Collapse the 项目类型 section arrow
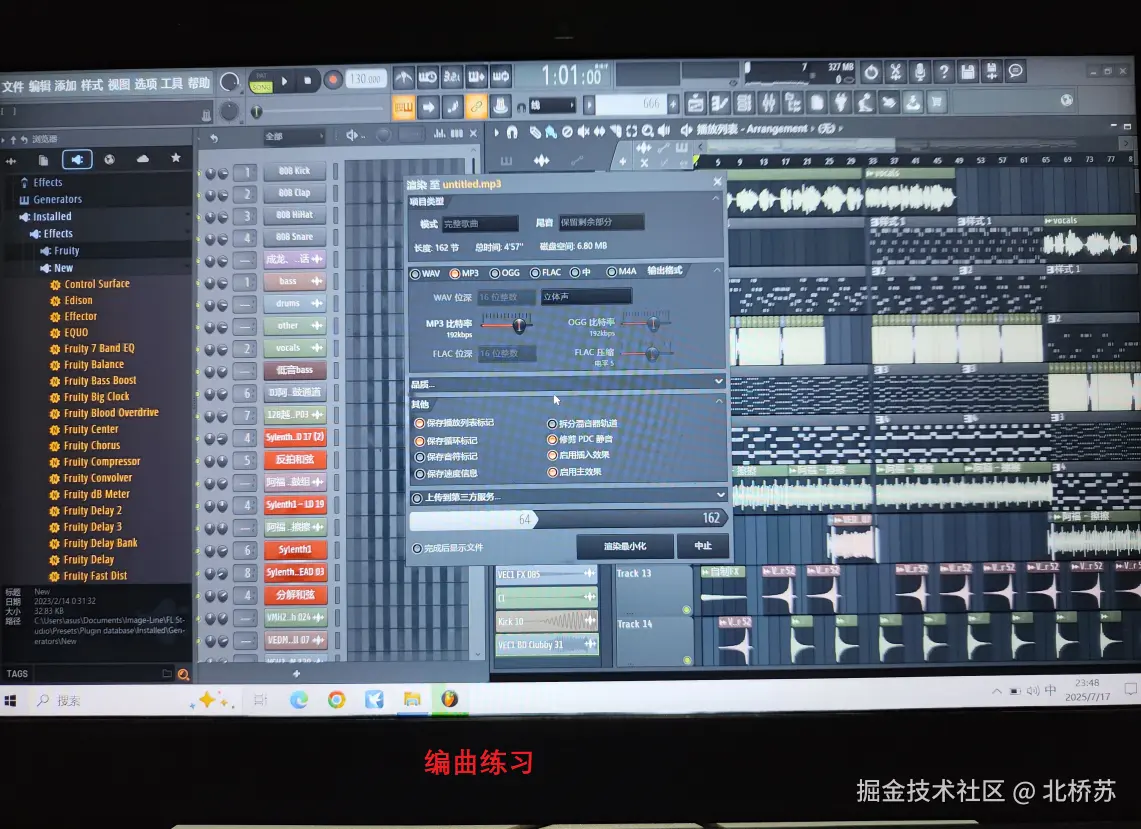Viewport: 1141px width, 829px height. click(x=715, y=198)
